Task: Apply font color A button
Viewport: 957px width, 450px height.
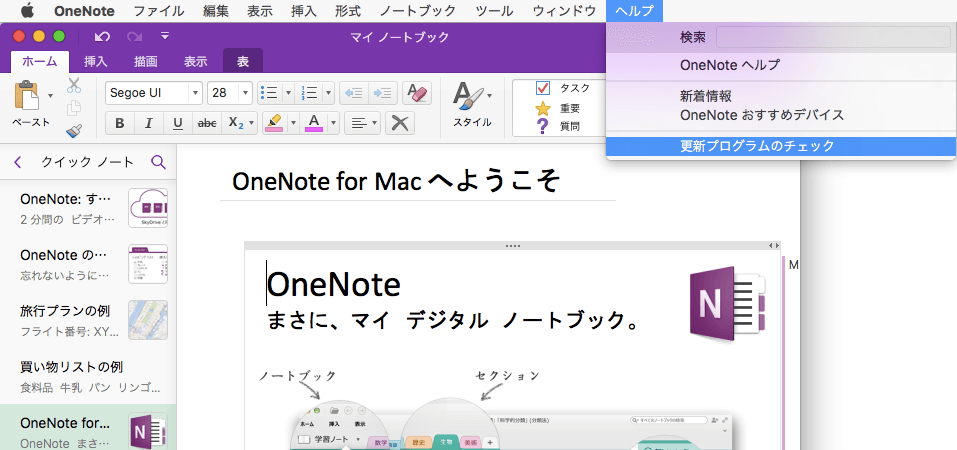Action: click(x=314, y=123)
